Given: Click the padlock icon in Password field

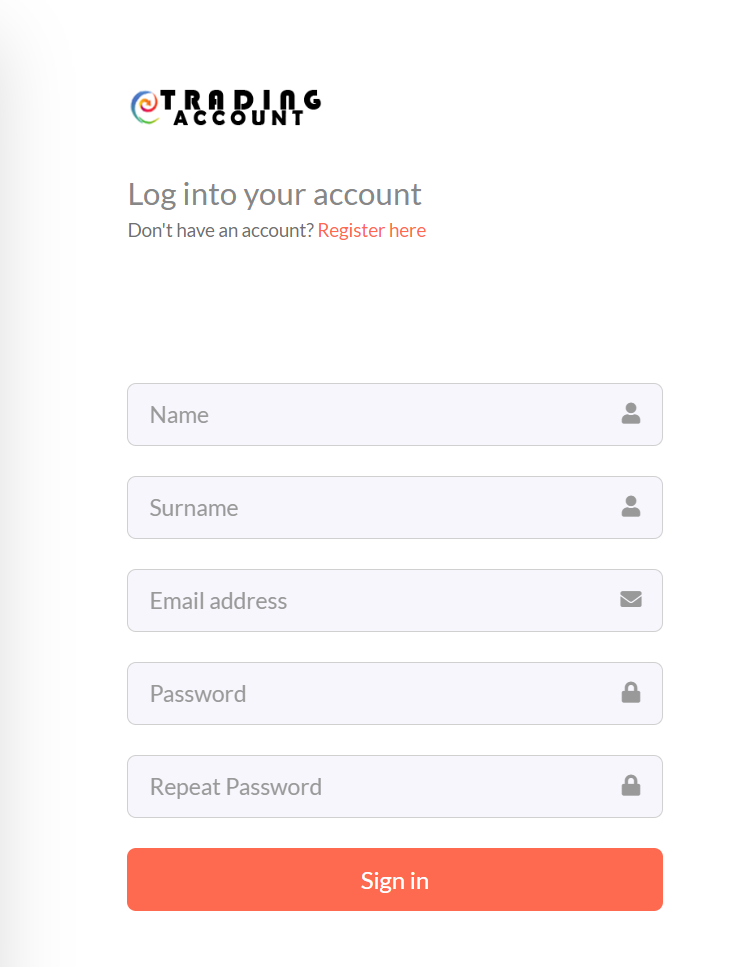Looking at the screenshot, I should click(631, 693).
